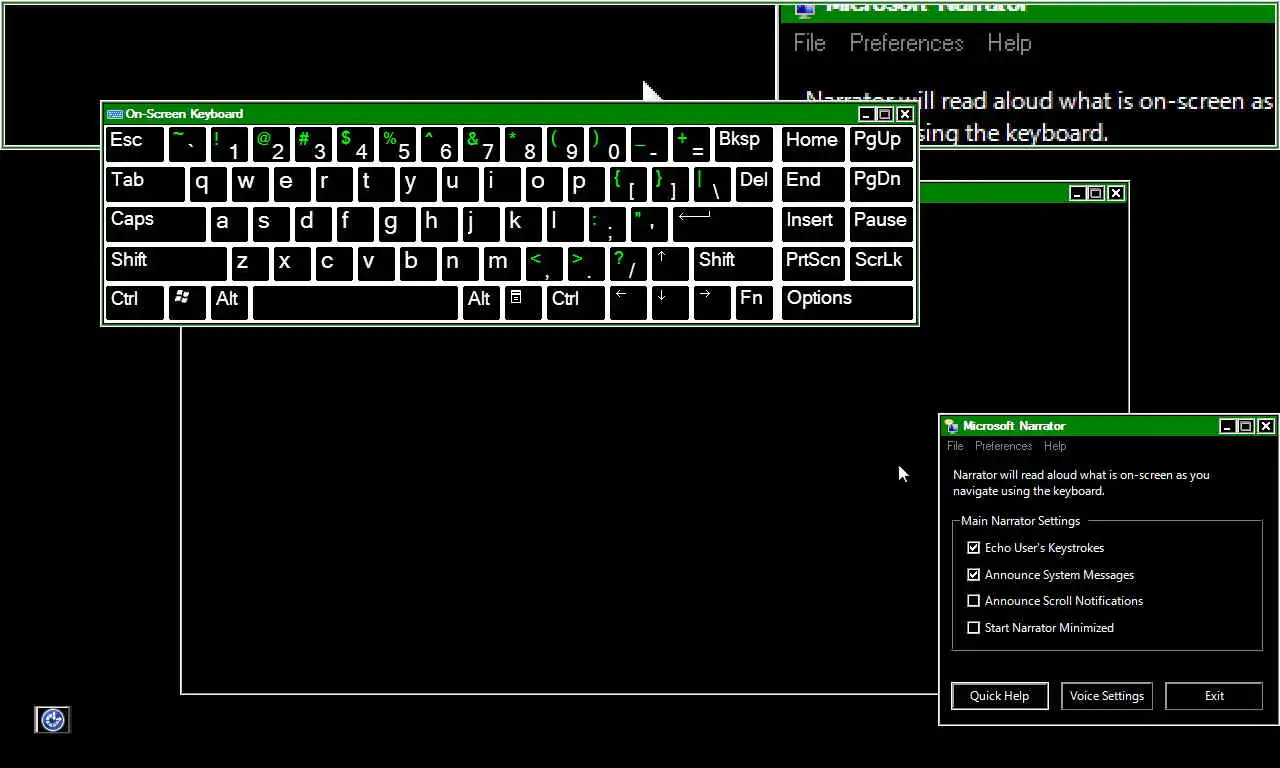1280x768 pixels.
Task: Enable Announce Scroll Notifications checkbox
Action: click(x=973, y=601)
